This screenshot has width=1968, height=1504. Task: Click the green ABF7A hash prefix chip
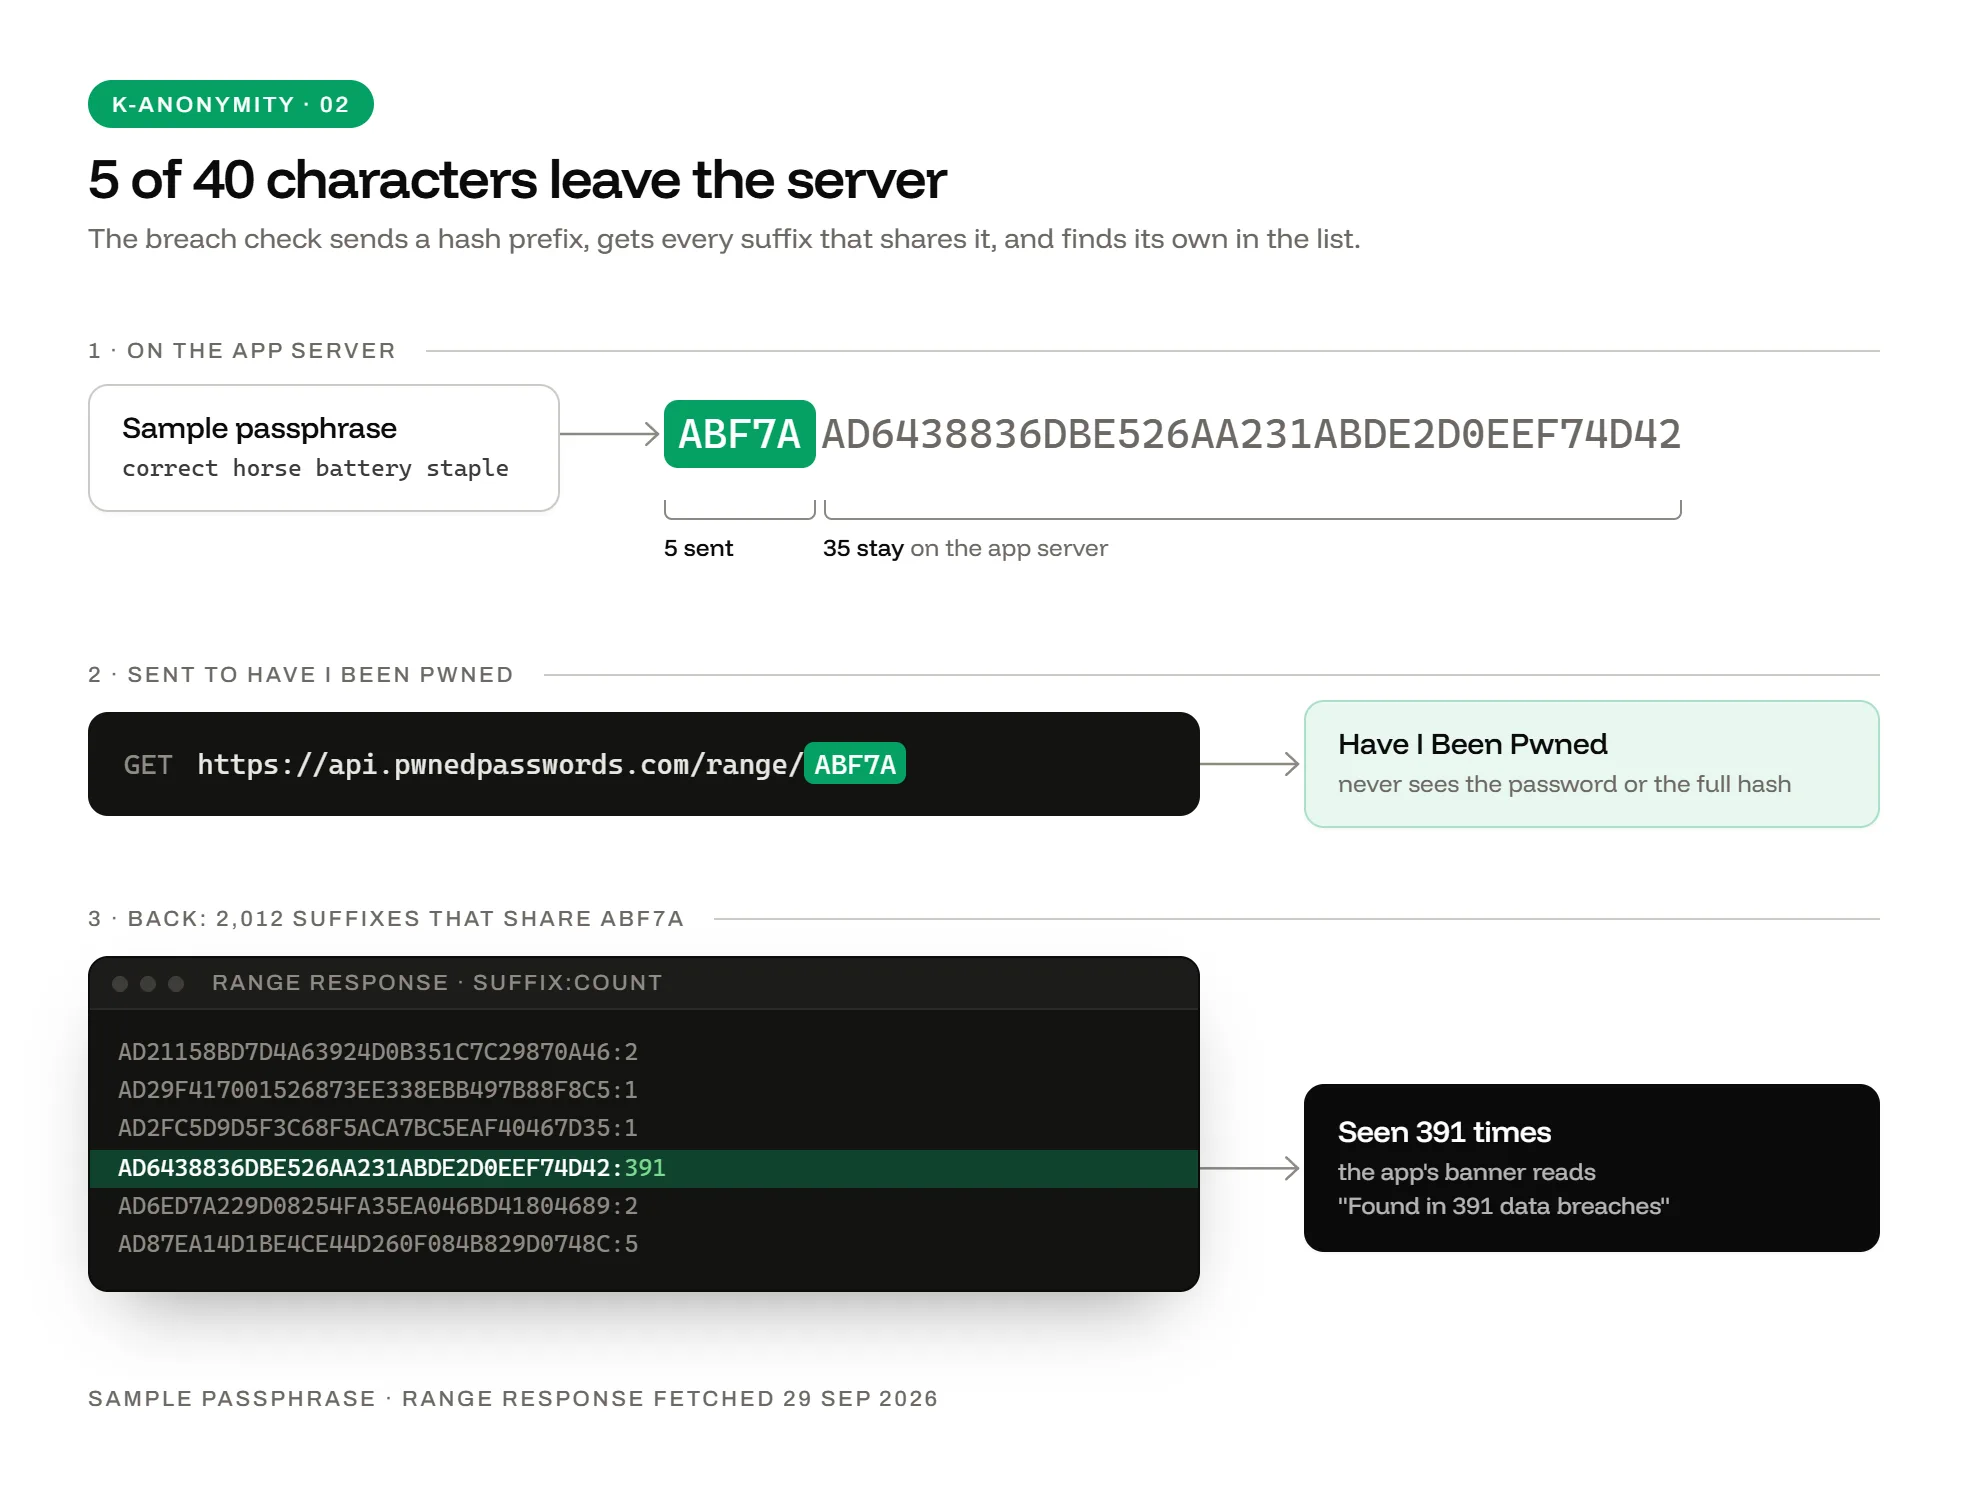(x=740, y=434)
